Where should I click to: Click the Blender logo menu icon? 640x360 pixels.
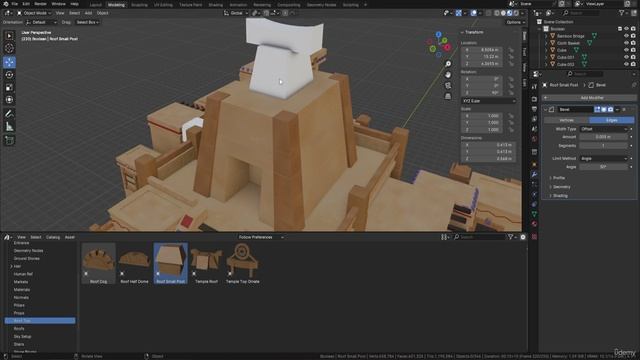tap(5, 4)
